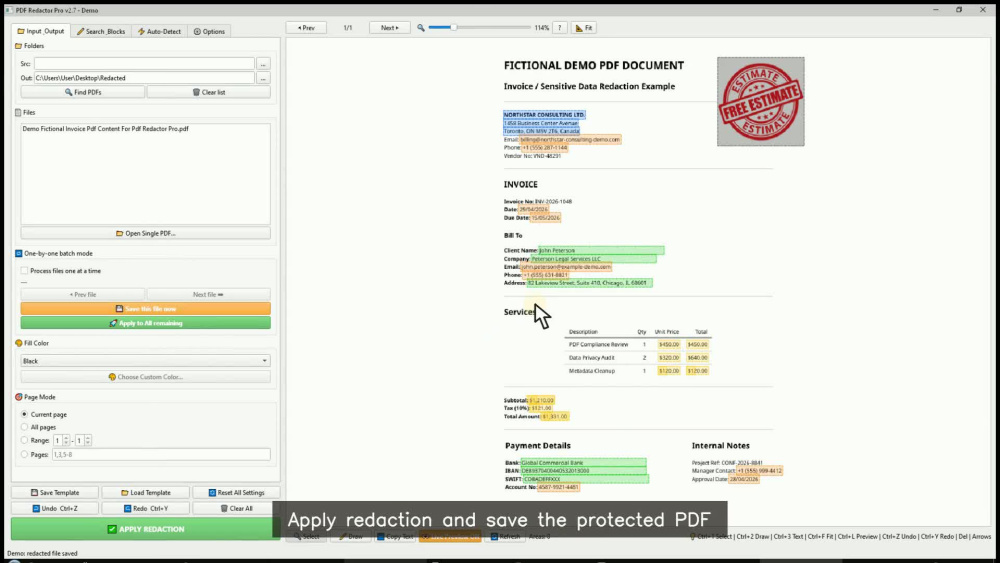Enable Process files one at a time
The height and width of the screenshot is (563, 1000).
coord(24,270)
